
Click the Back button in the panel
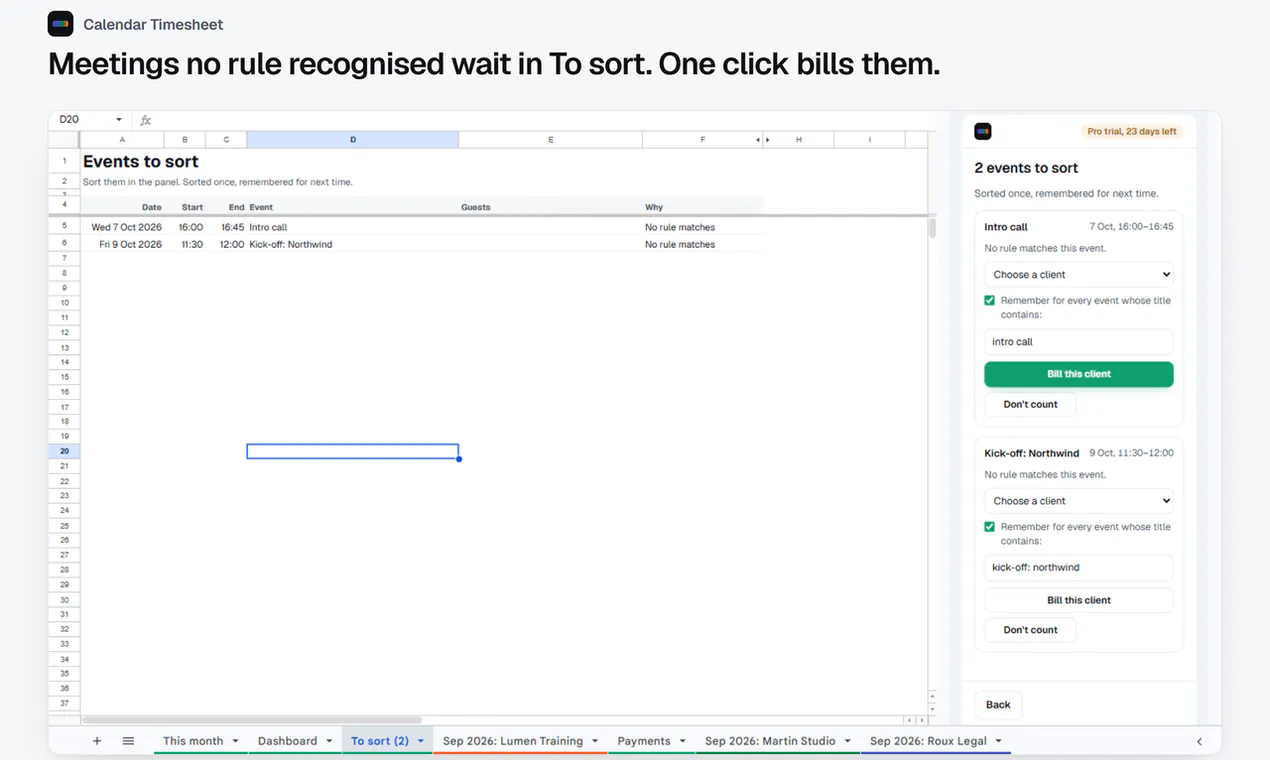(998, 705)
